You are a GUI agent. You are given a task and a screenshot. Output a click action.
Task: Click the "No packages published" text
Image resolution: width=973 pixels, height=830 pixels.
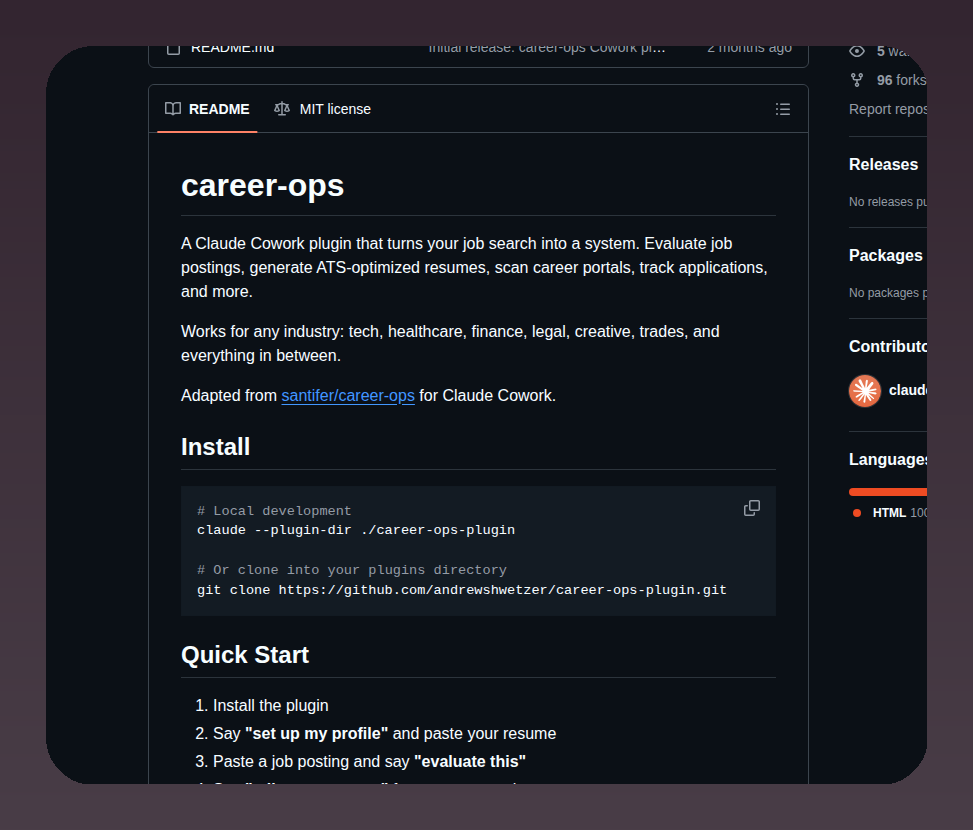(888, 293)
